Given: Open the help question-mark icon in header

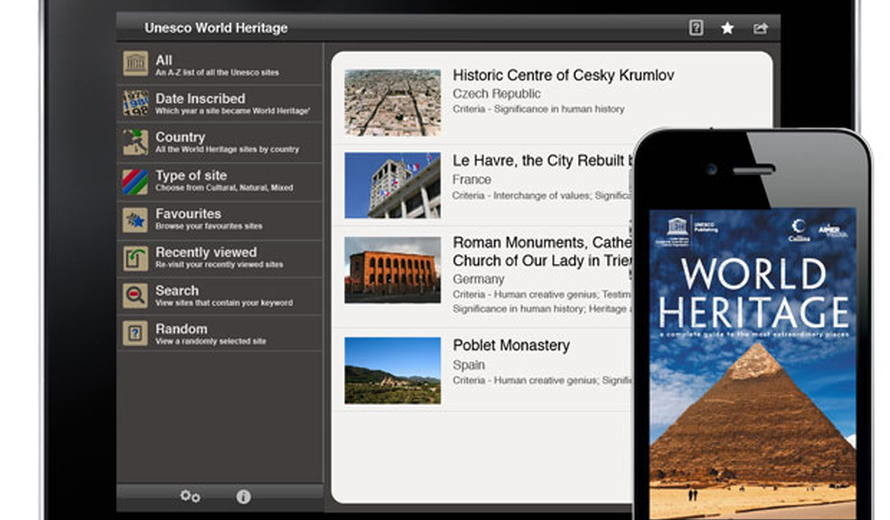Looking at the screenshot, I should click(696, 28).
